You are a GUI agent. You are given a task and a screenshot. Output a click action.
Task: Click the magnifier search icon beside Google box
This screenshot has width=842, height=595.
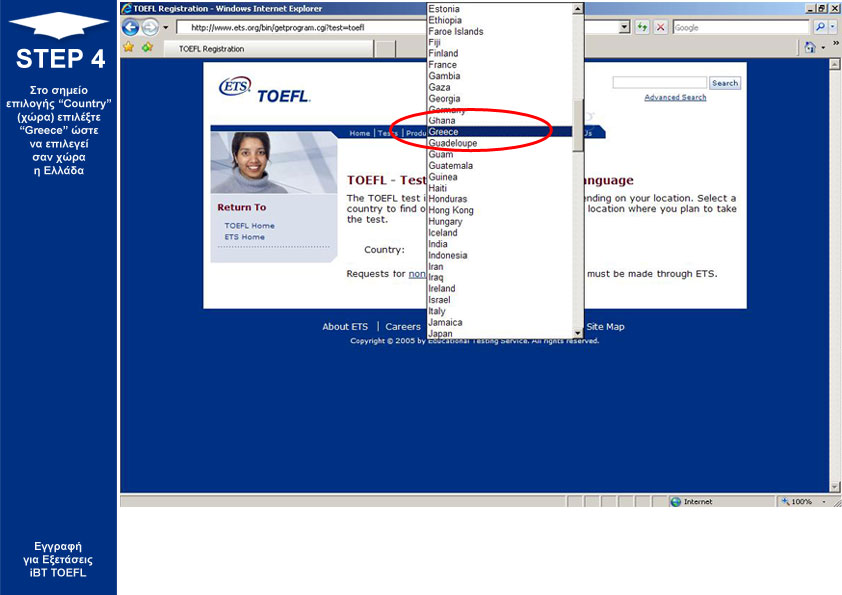point(819,27)
